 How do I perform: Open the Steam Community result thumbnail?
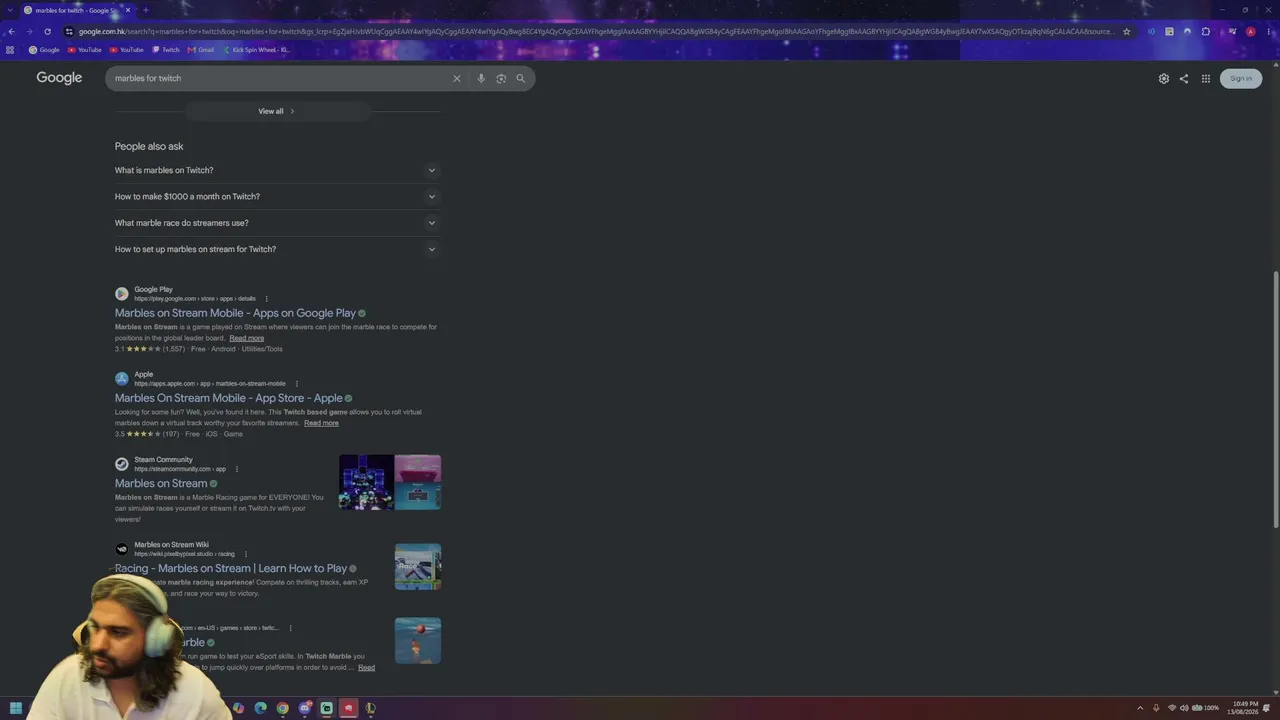390,482
